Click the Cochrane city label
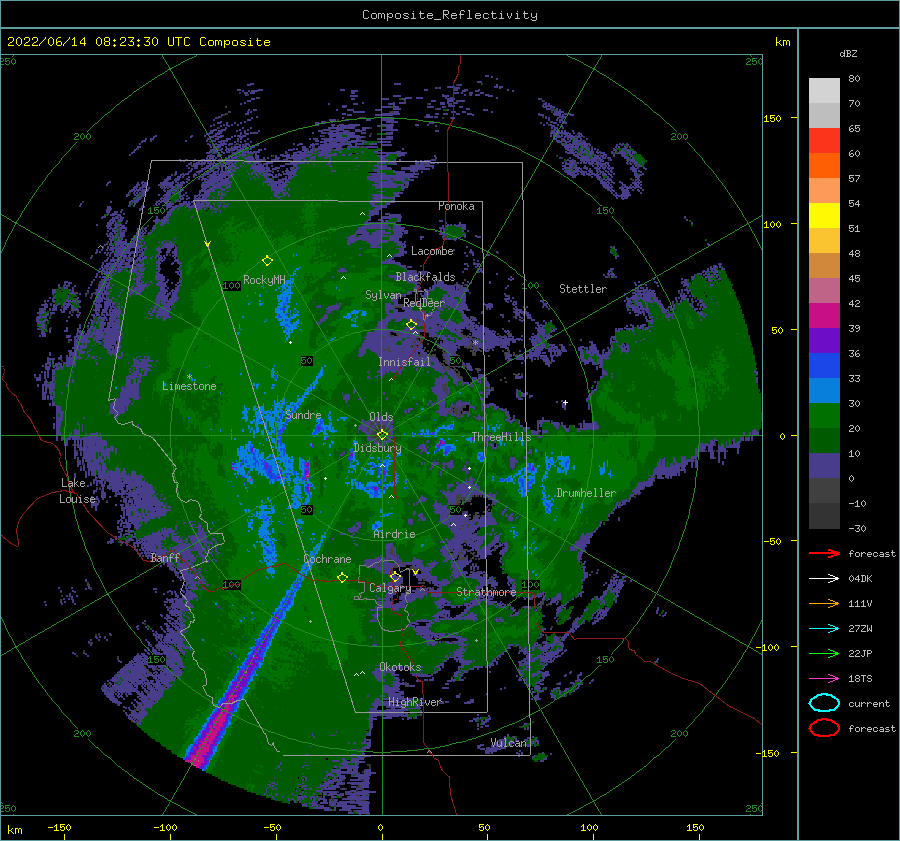Image resolution: width=900 pixels, height=841 pixels. point(327,559)
